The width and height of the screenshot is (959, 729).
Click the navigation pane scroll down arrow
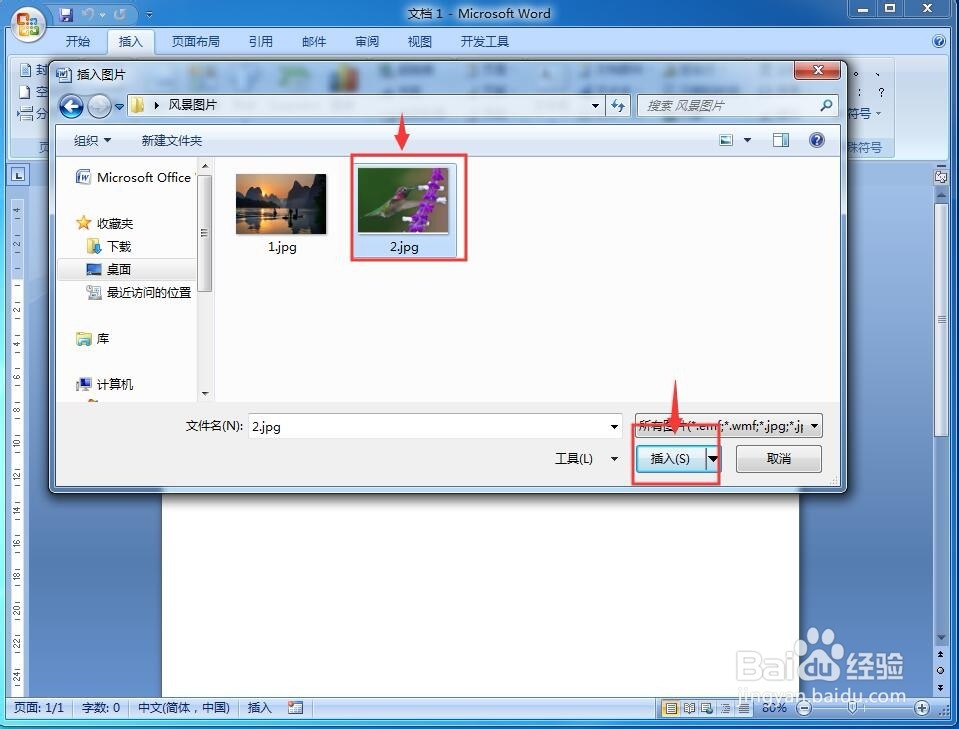[205, 393]
